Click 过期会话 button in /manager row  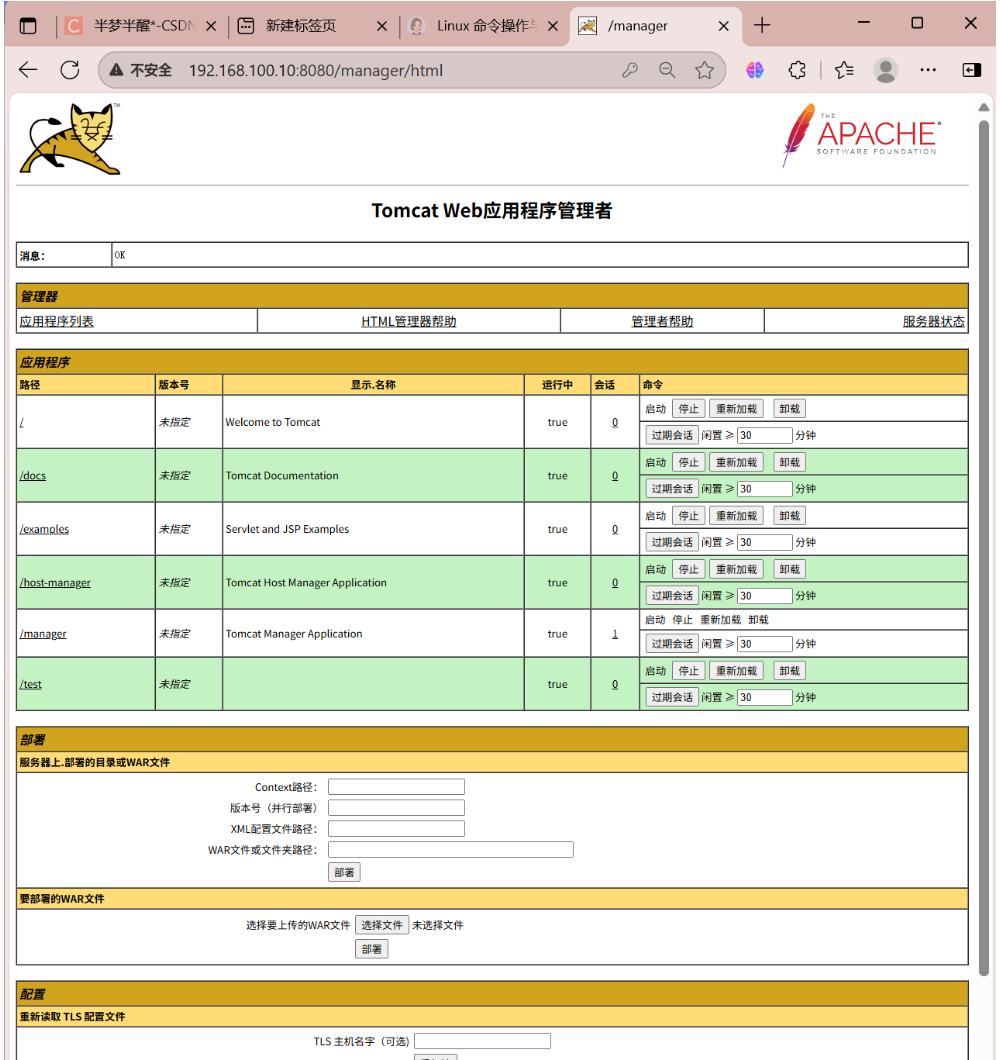[x=672, y=644]
